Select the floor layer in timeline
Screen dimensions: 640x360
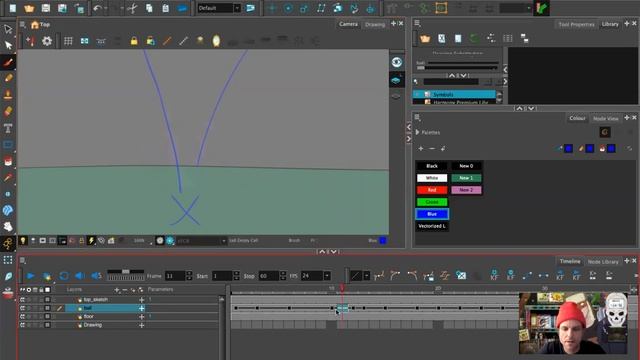[89, 317]
